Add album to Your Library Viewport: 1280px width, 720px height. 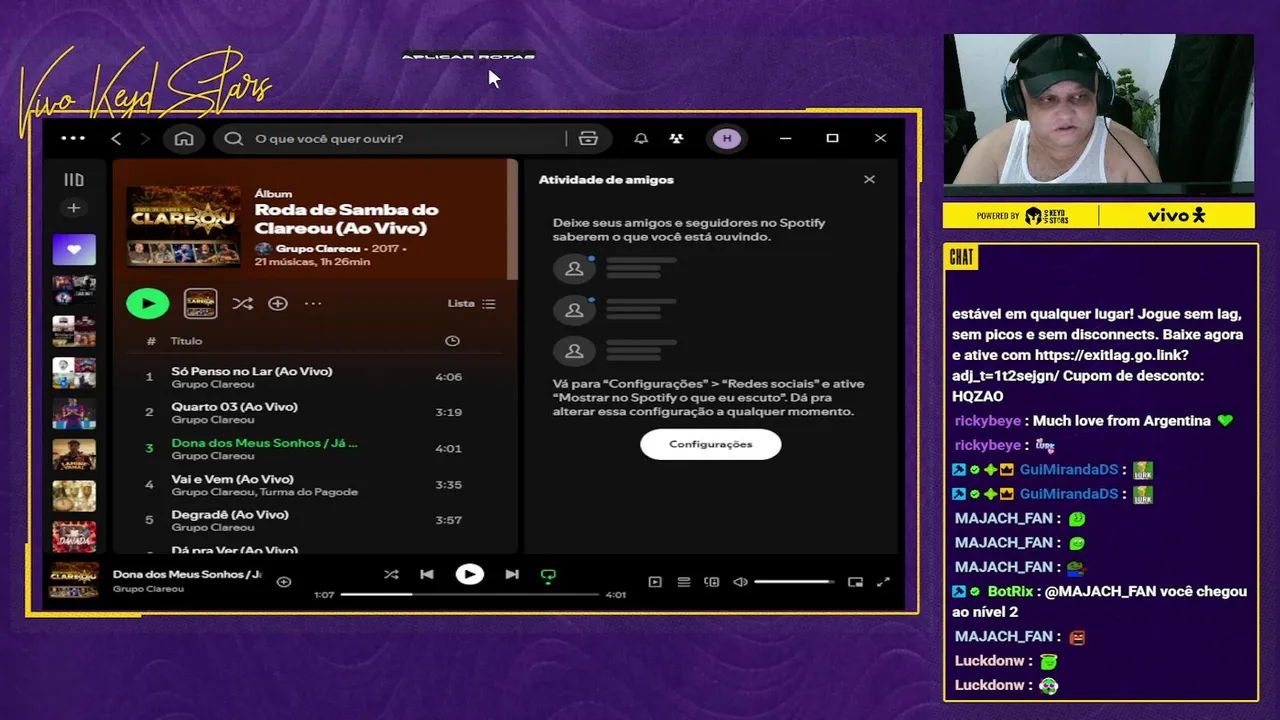pos(278,303)
